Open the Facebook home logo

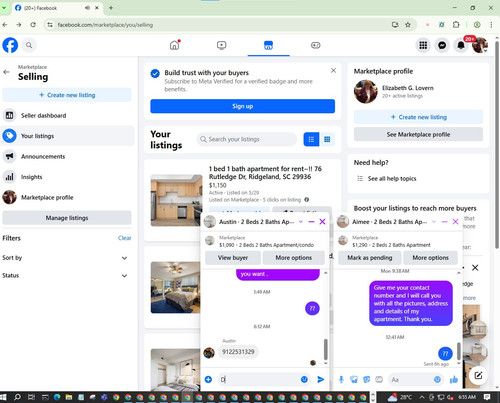coord(10,45)
